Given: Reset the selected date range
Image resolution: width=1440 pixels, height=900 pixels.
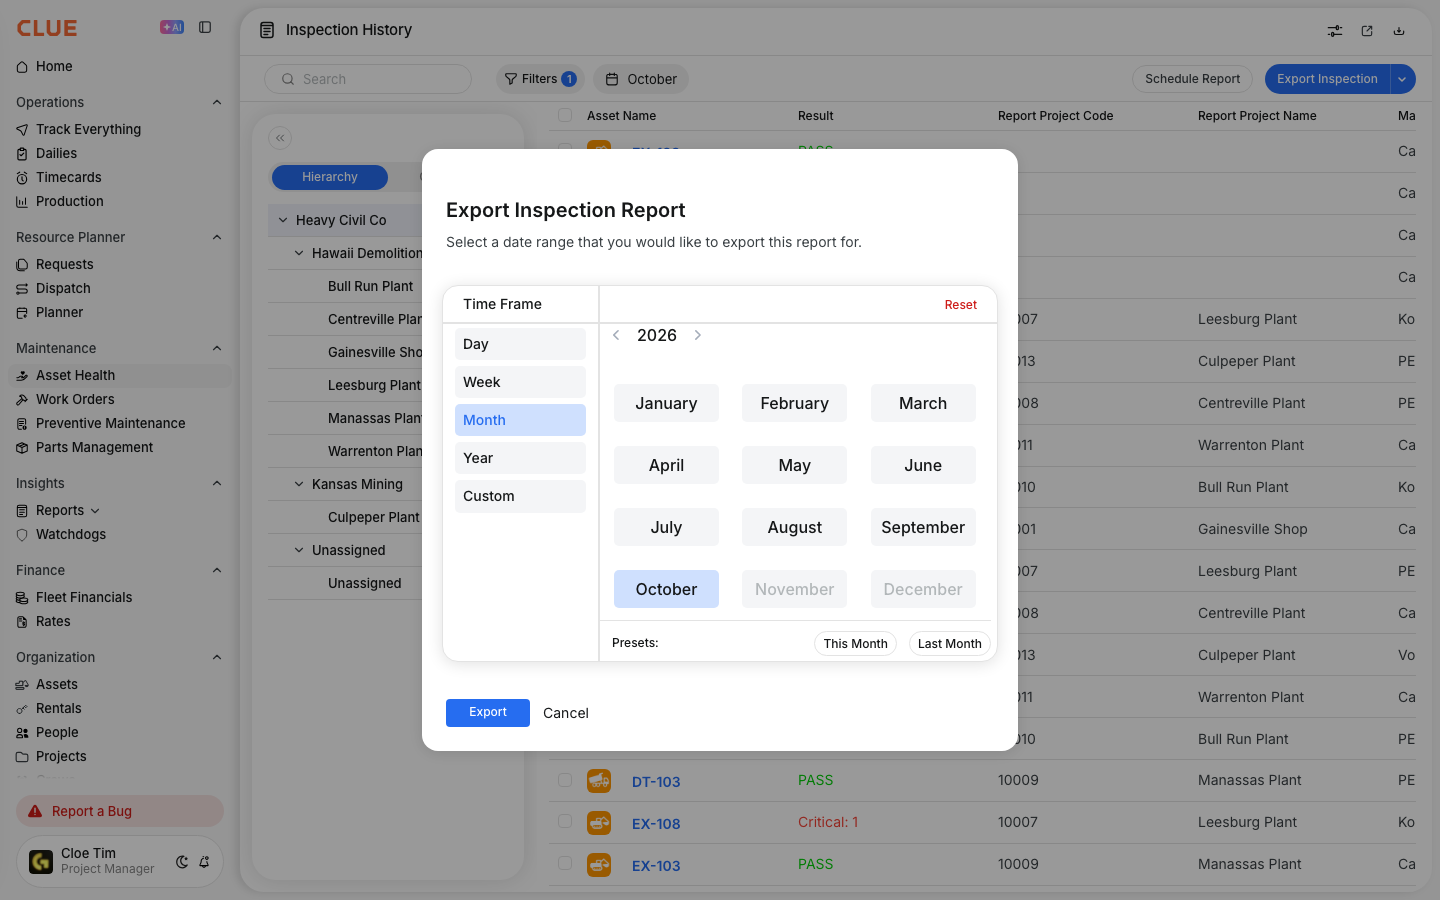Looking at the screenshot, I should pyautogui.click(x=961, y=305).
